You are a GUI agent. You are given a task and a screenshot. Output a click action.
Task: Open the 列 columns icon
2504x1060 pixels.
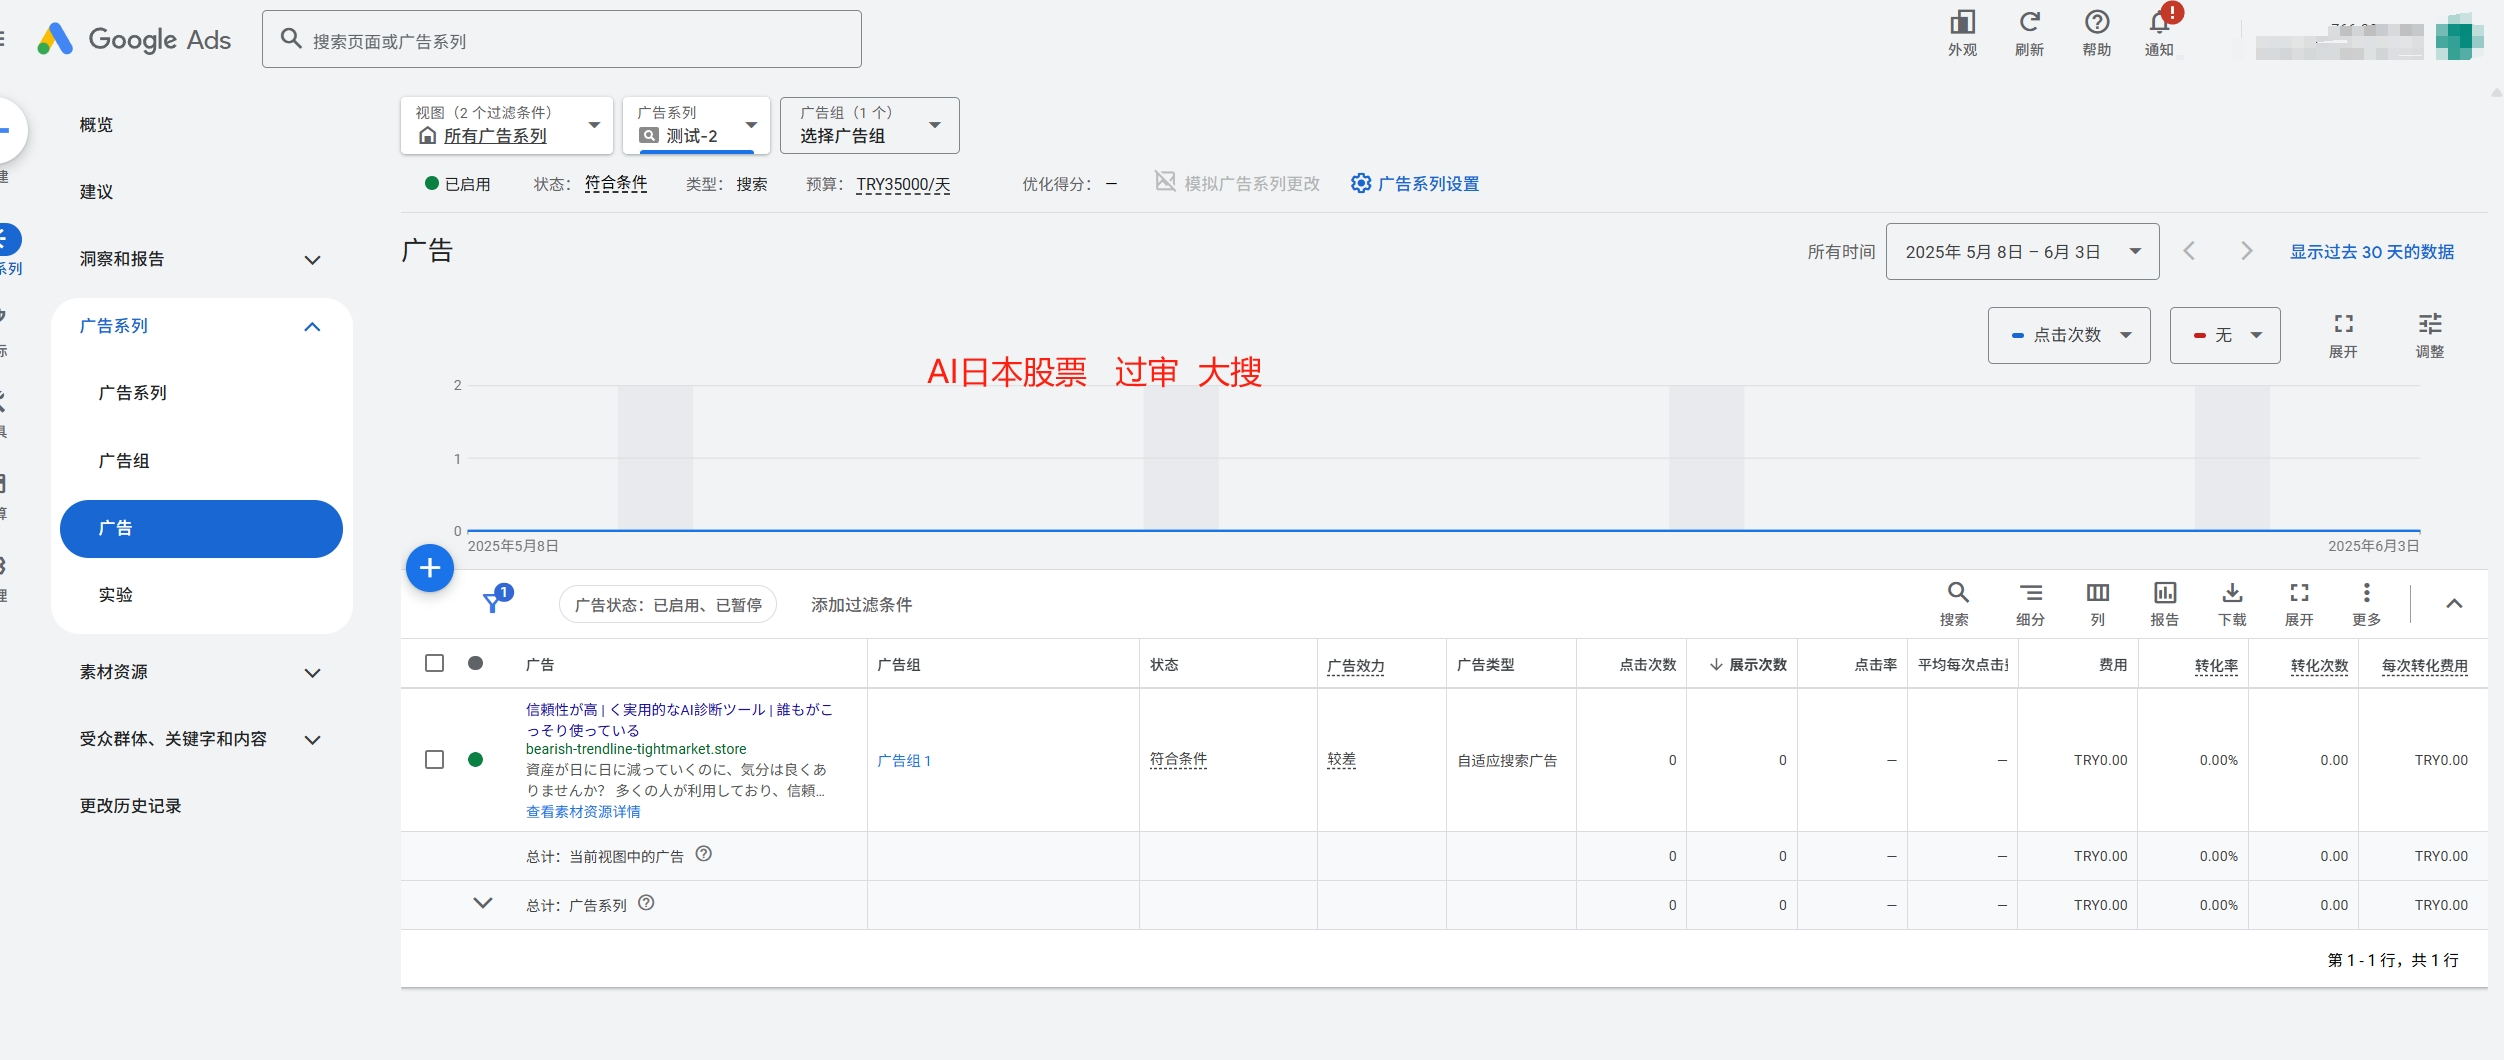(x=2098, y=604)
